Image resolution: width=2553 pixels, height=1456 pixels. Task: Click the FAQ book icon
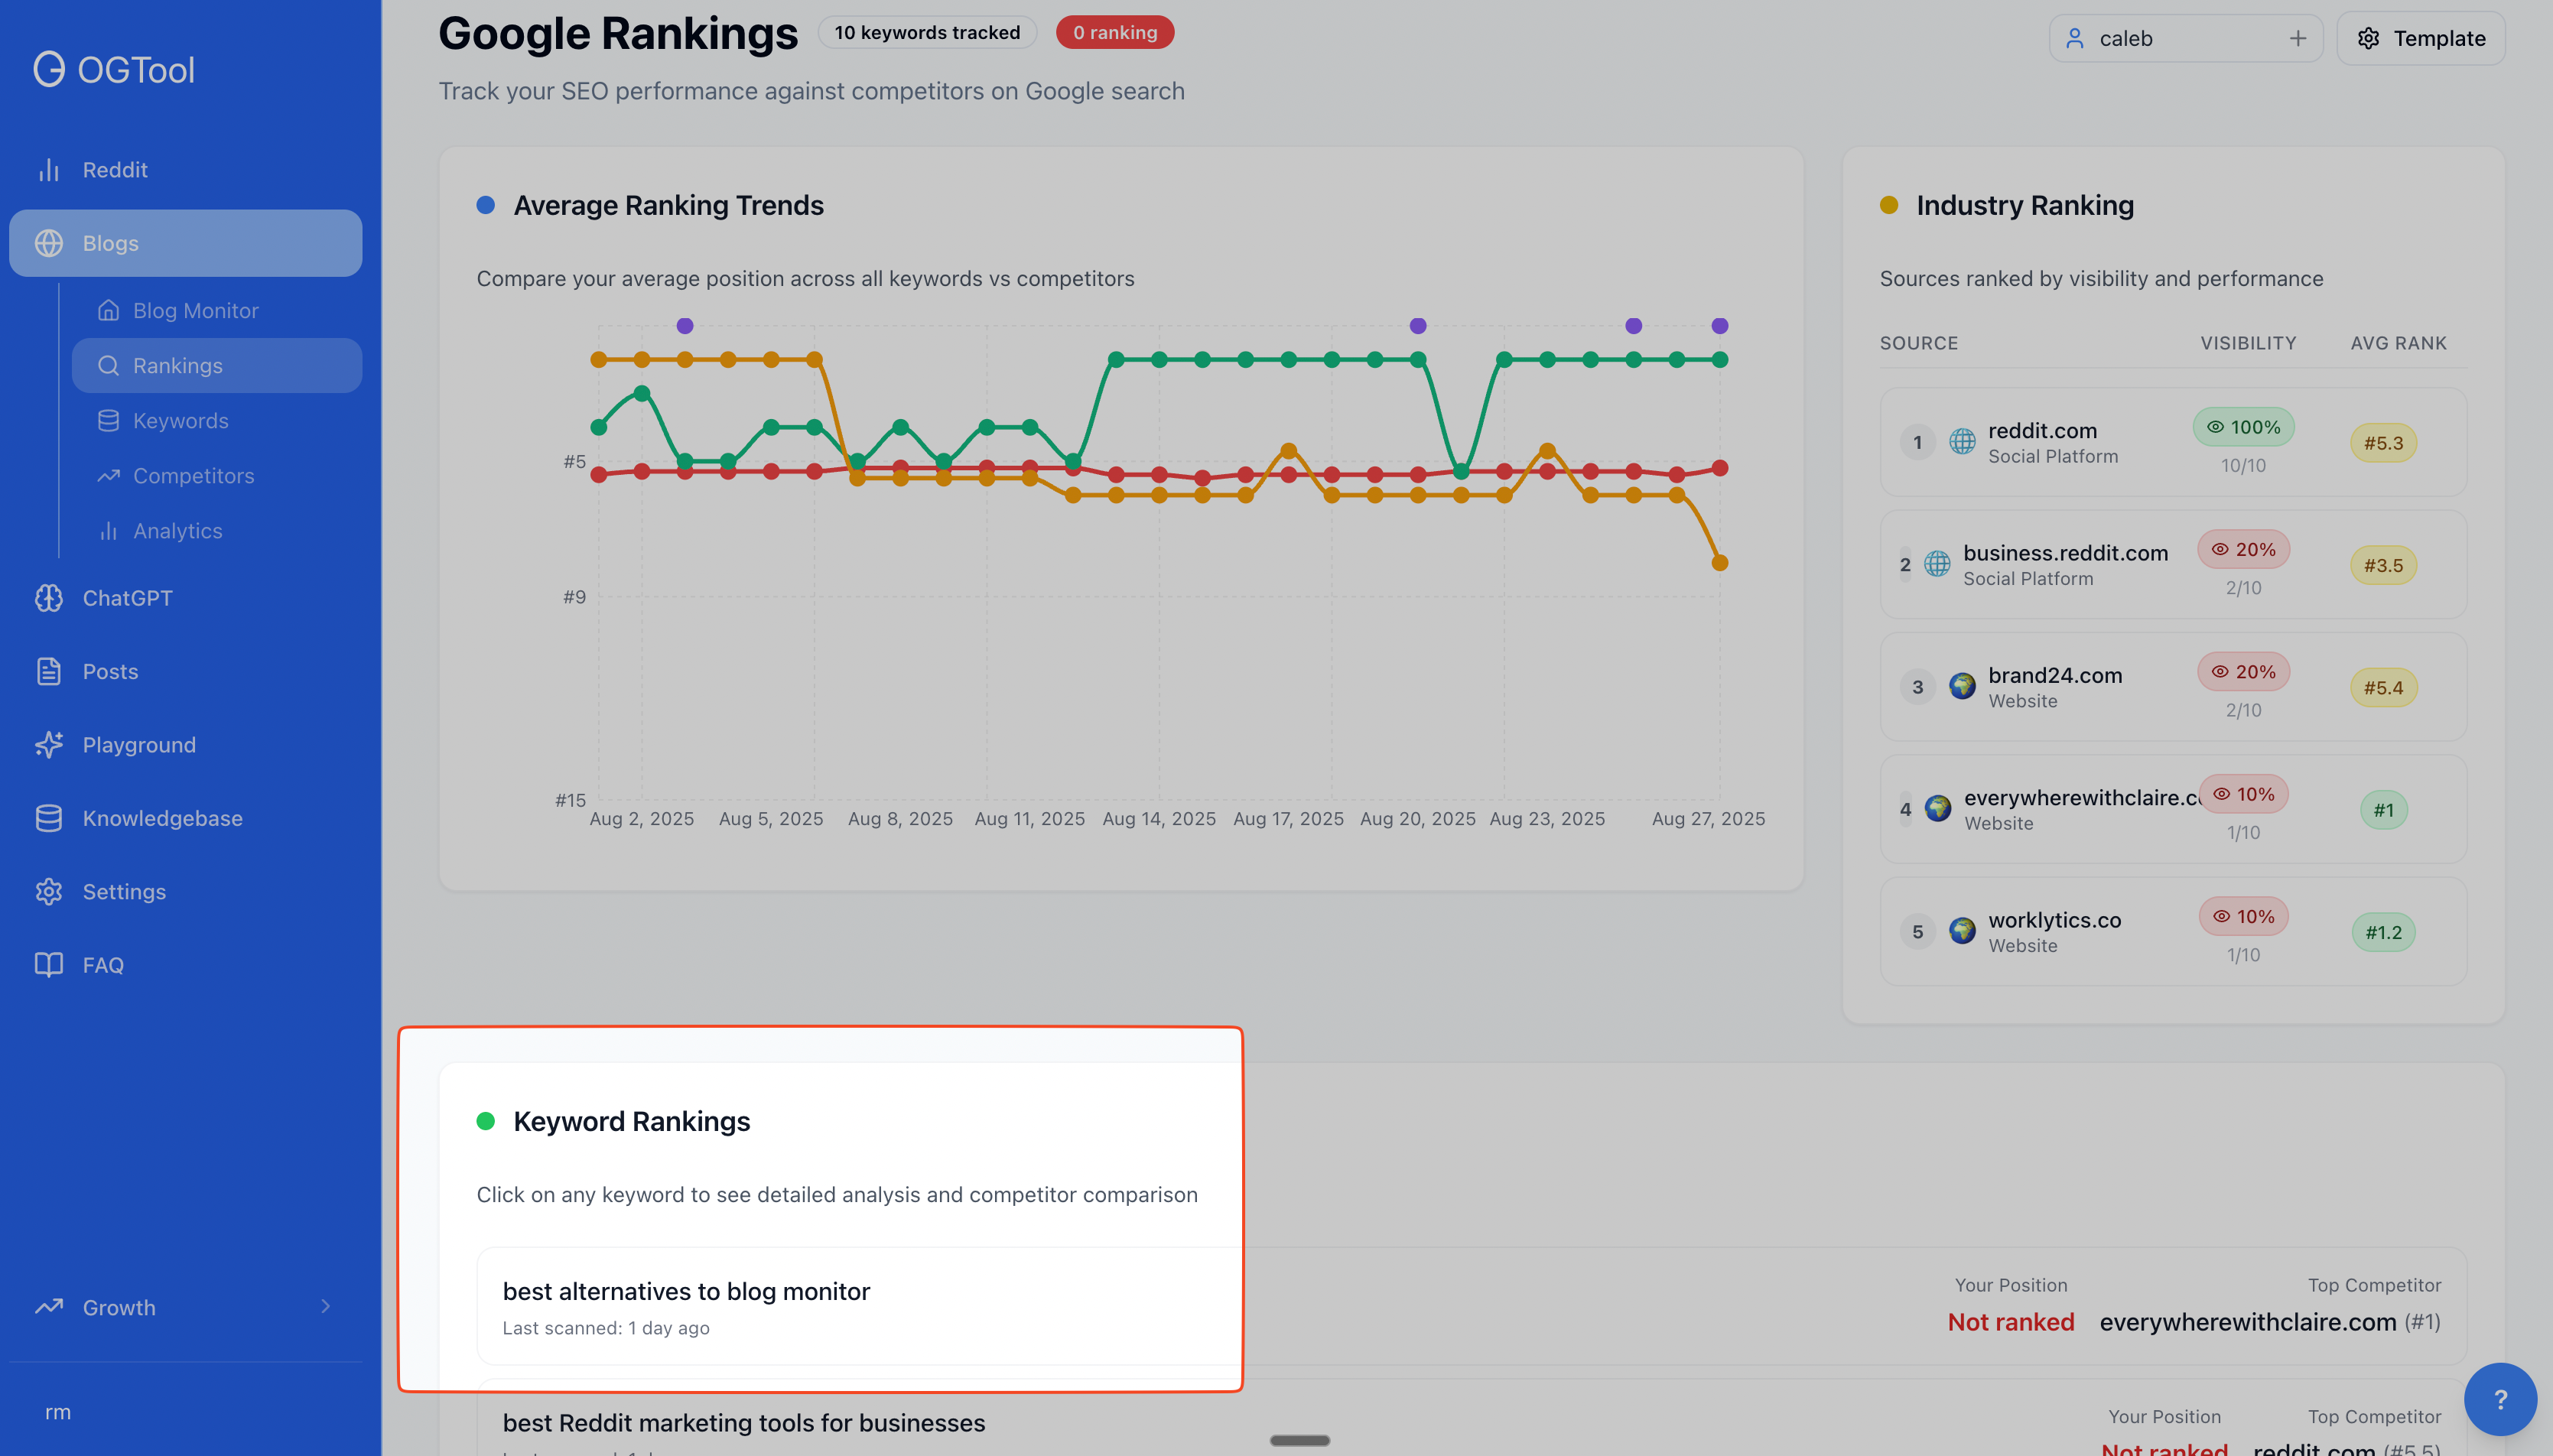pos(49,965)
